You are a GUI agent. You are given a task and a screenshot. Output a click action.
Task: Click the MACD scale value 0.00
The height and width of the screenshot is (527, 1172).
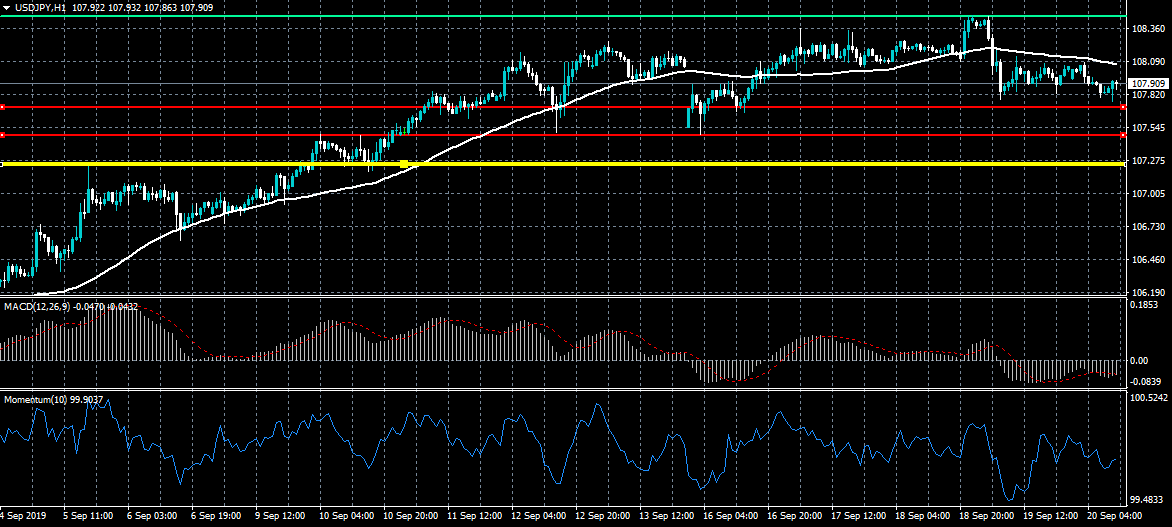point(1138,360)
